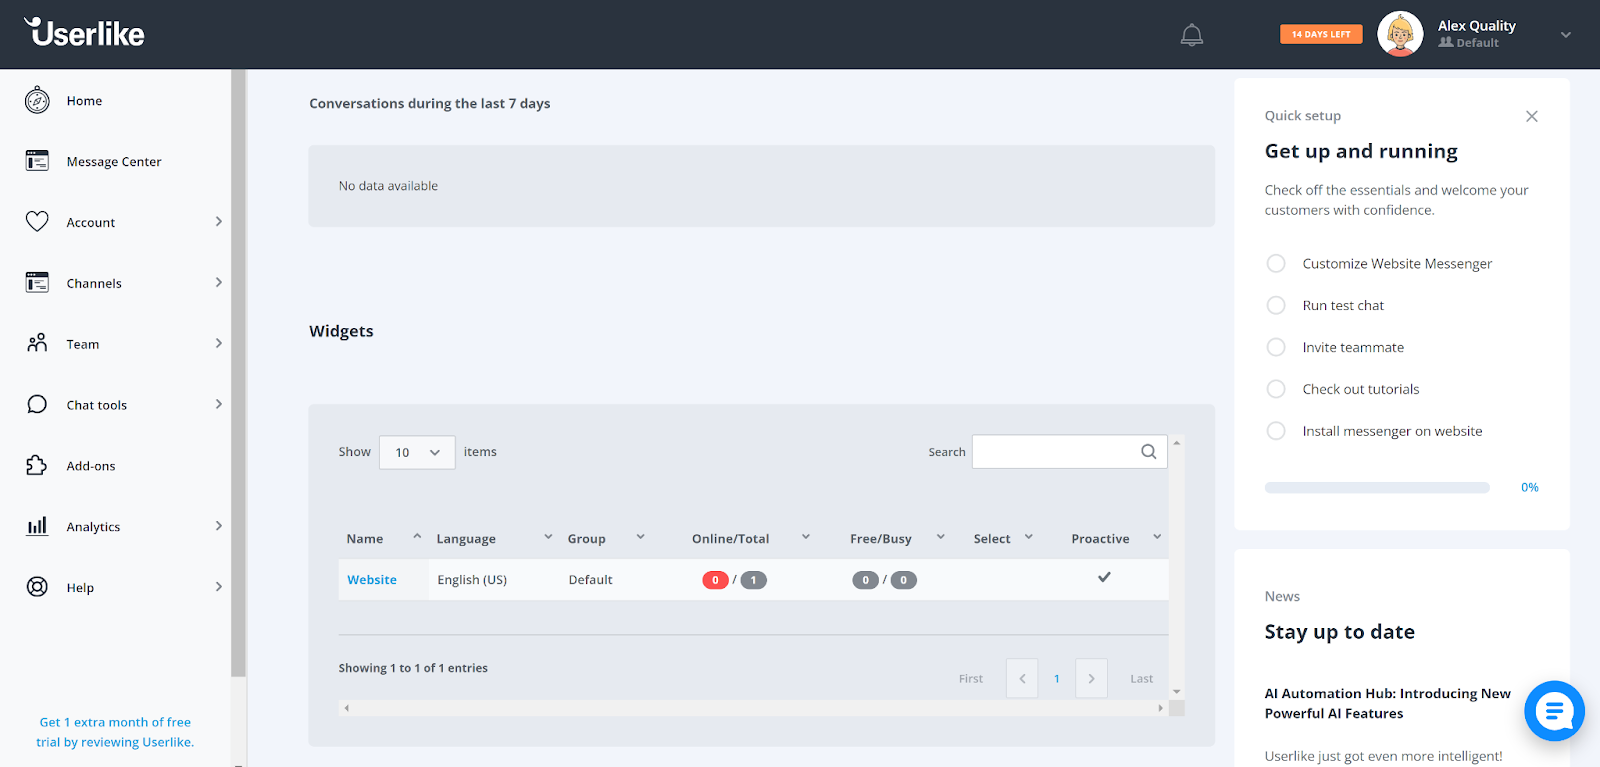Viewport: 1600px width, 767px height.
Task: Click the Home compass icon
Action: click(37, 100)
